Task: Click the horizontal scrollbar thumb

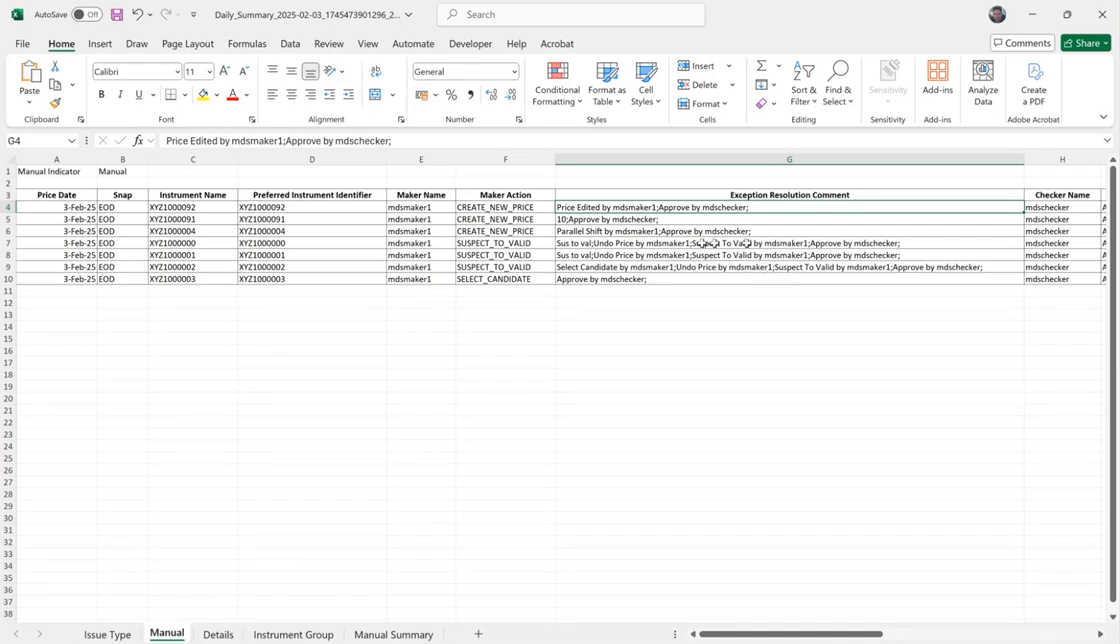Action: (x=791, y=634)
